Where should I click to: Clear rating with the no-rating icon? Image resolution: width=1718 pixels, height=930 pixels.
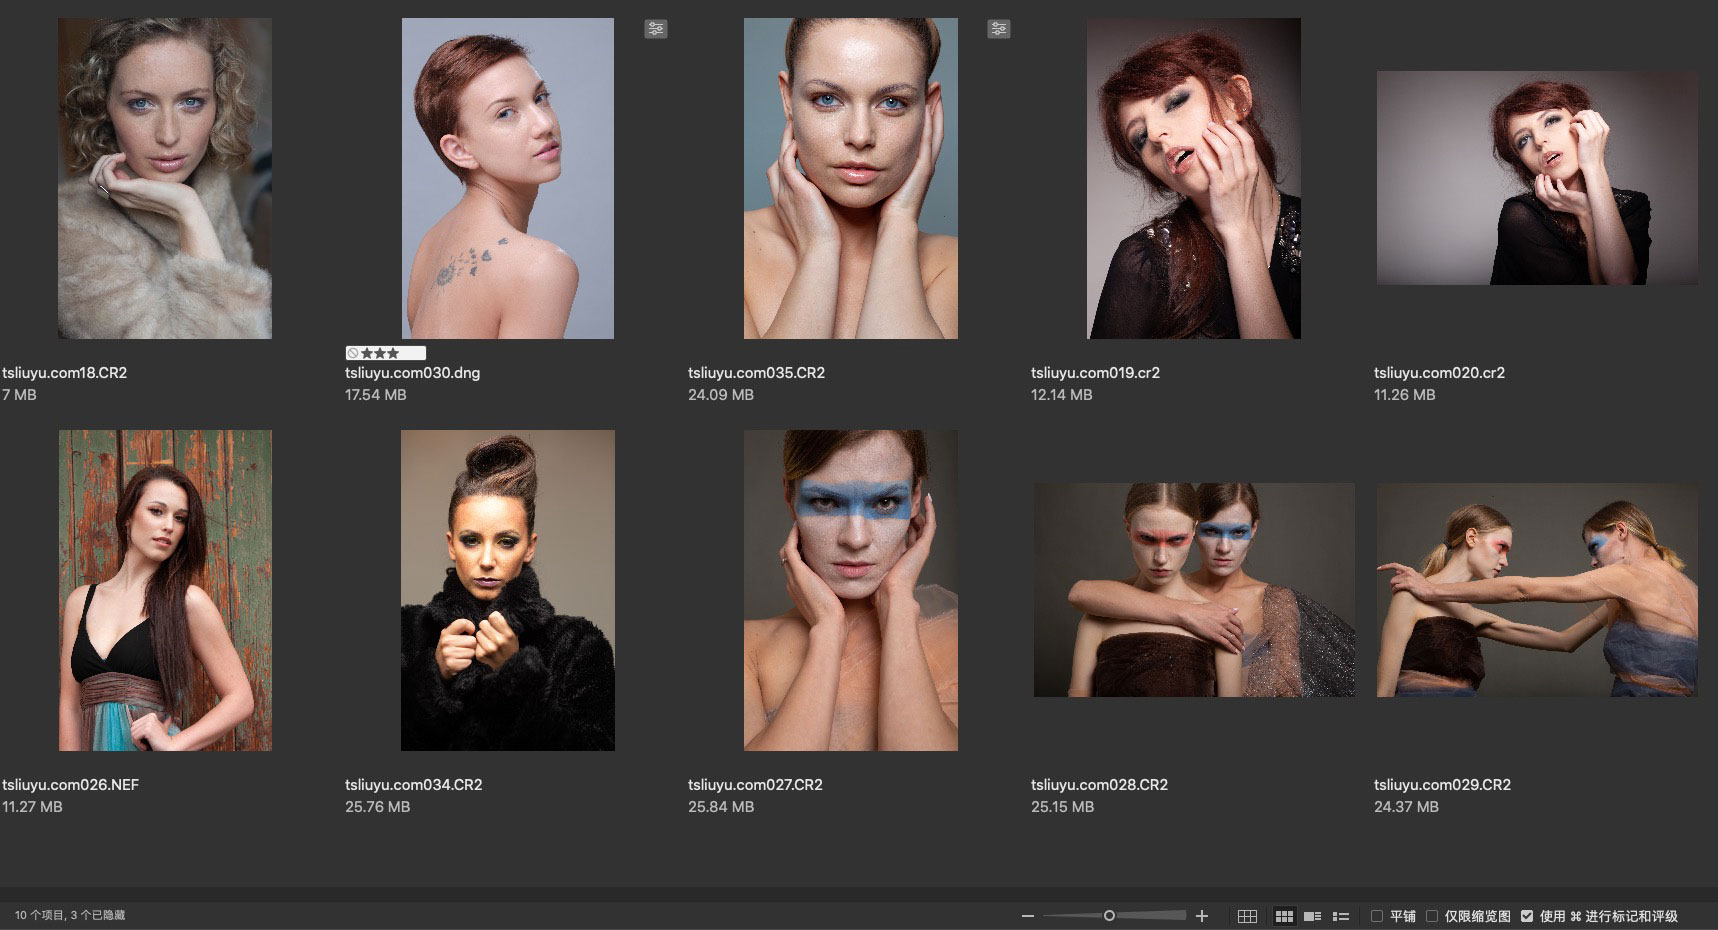(x=353, y=353)
